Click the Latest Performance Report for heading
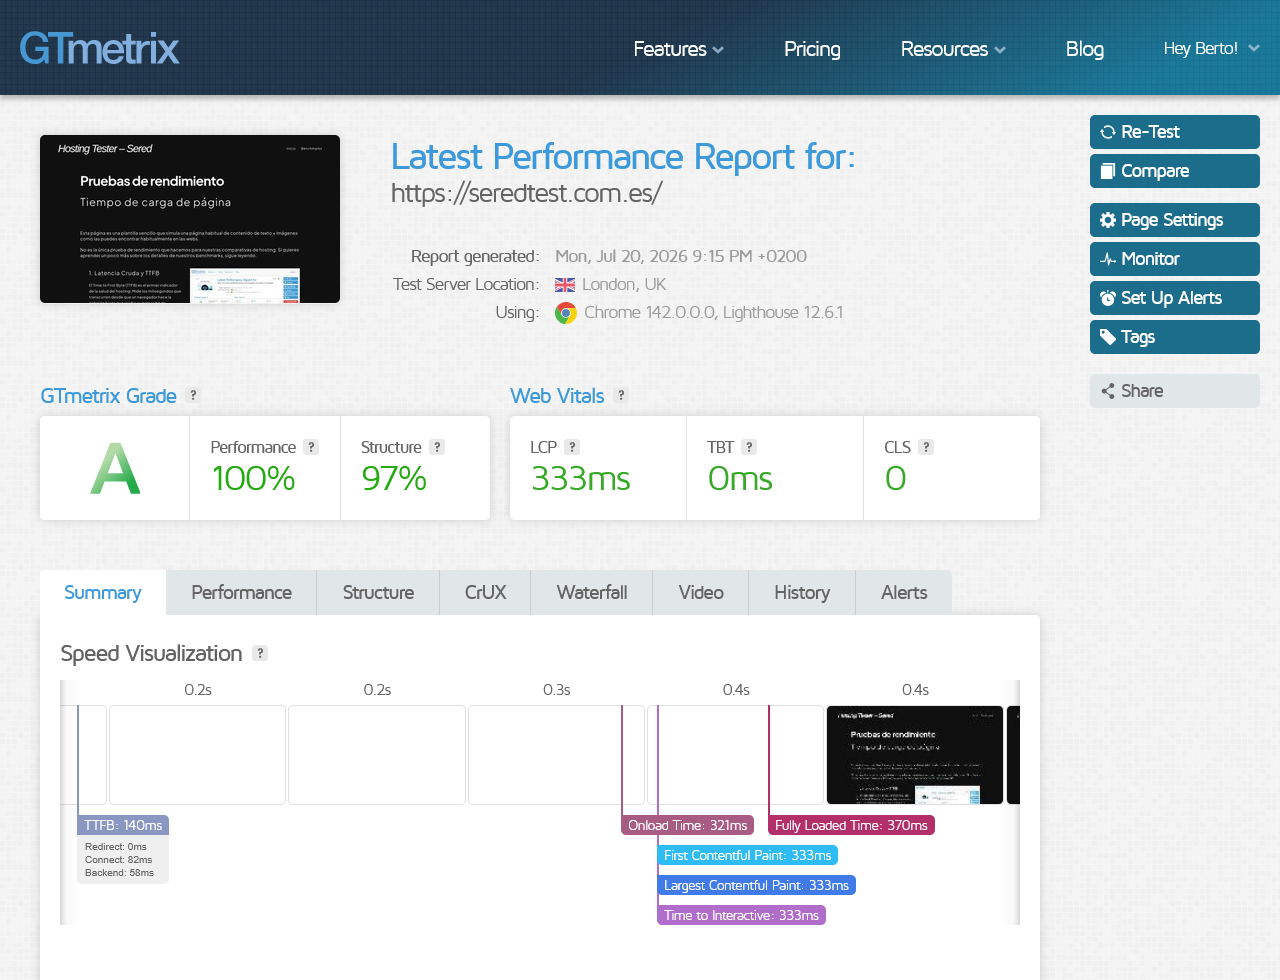1280x980 pixels. [x=623, y=157]
